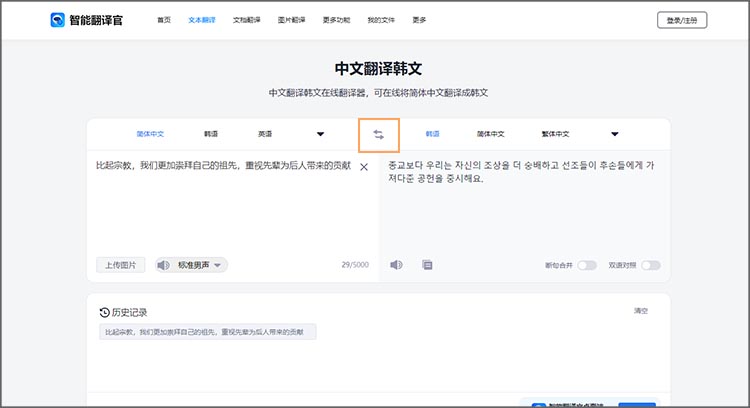The image size is (750, 408).
Task: Click the history clock icon
Action: tap(104, 312)
